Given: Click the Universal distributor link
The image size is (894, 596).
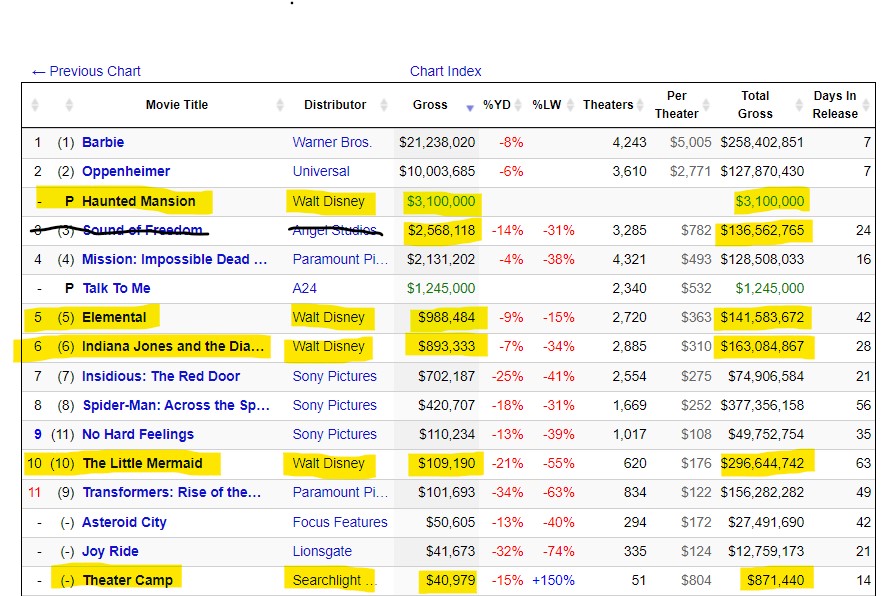Looking at the screenshot, I should coord(321,171).
